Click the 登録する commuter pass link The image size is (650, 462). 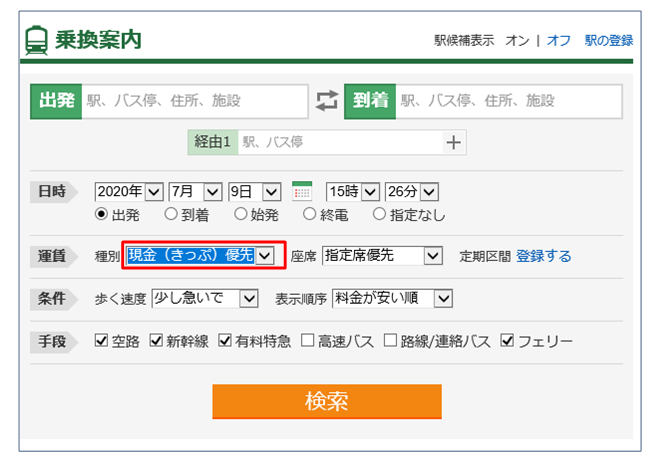coord(543,256)
